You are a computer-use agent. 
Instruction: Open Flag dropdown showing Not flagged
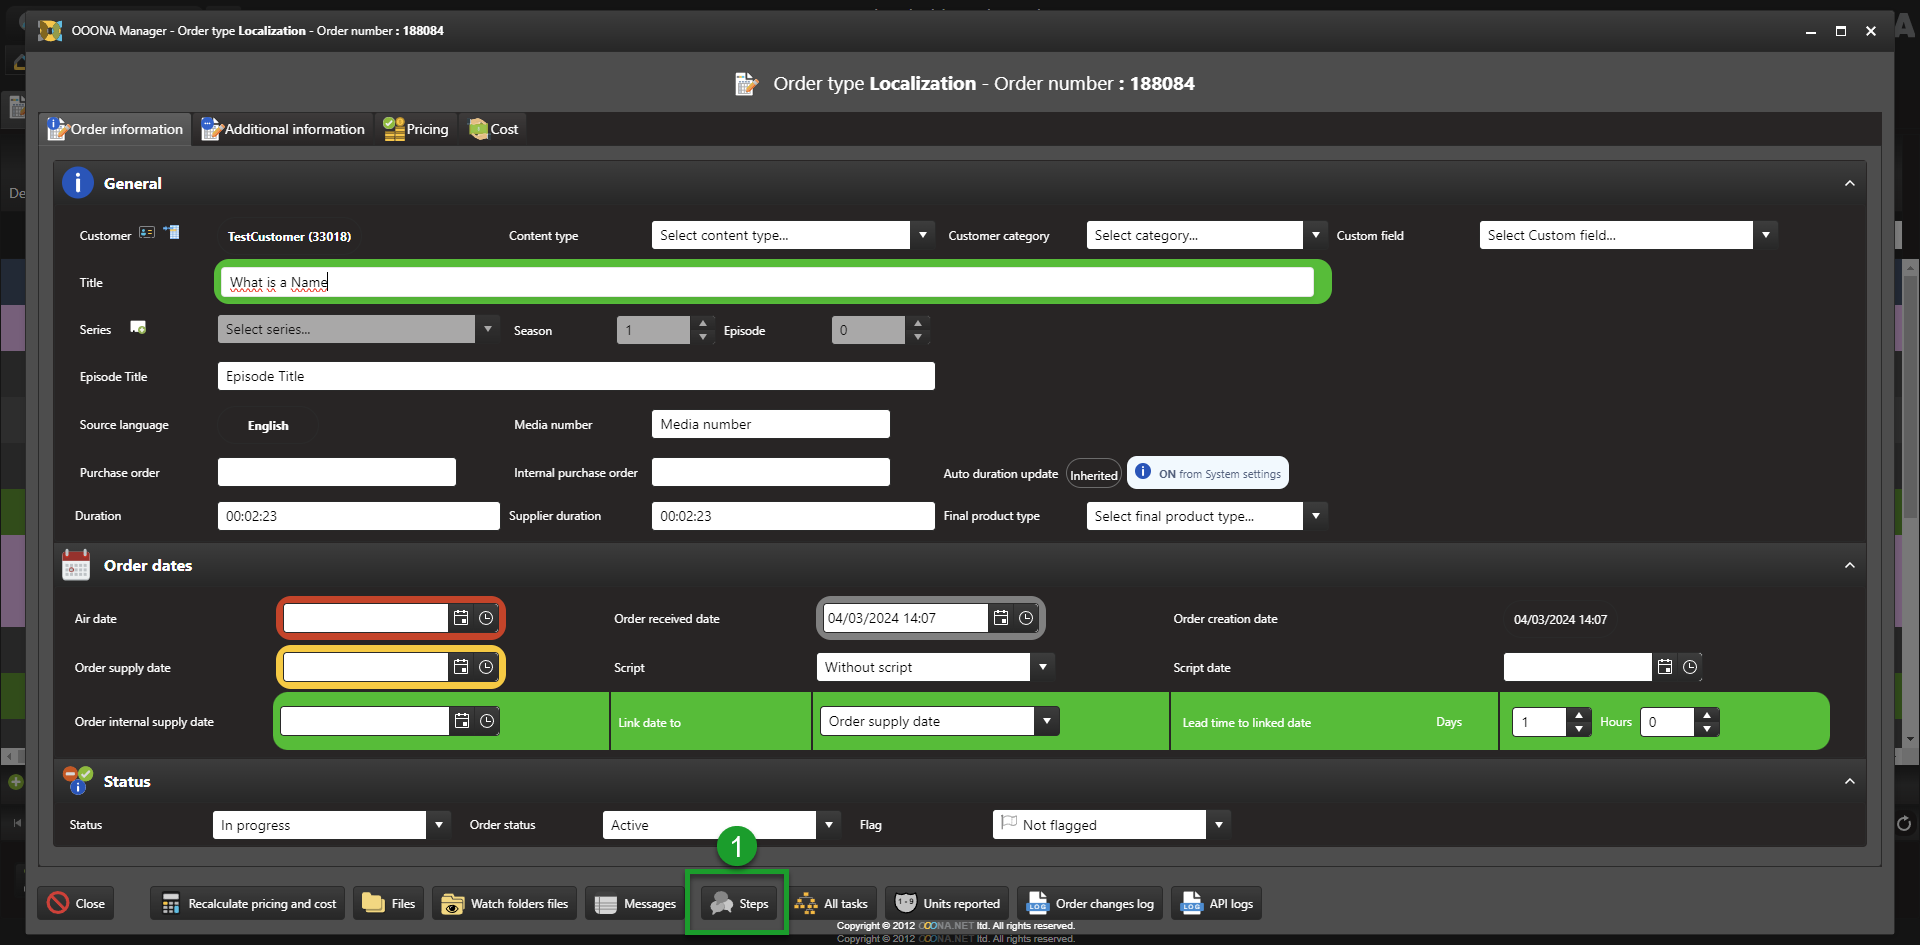point(1218,825)
